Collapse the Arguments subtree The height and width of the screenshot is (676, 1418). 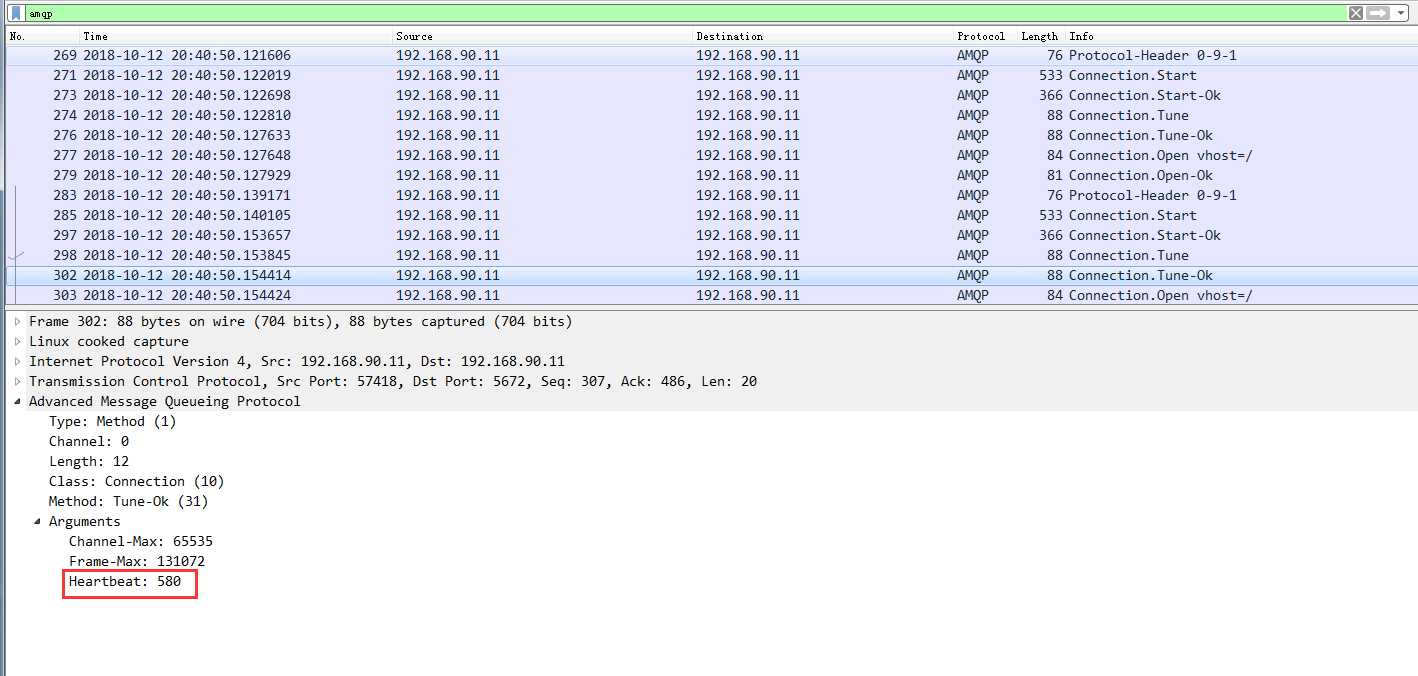[37, 522]
